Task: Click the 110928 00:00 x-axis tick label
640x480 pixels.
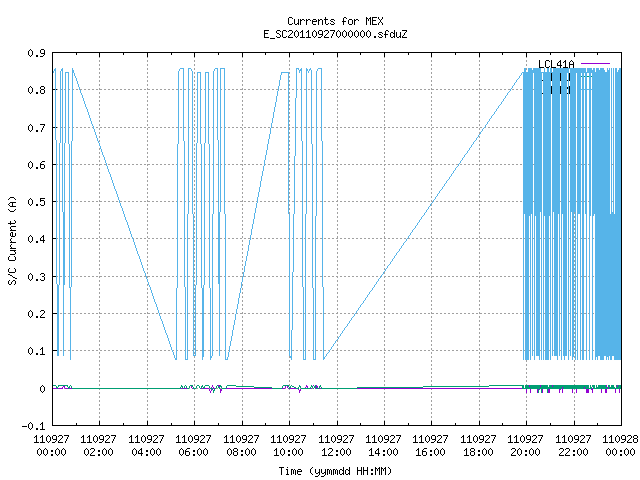Action: [x=620, y=446]
